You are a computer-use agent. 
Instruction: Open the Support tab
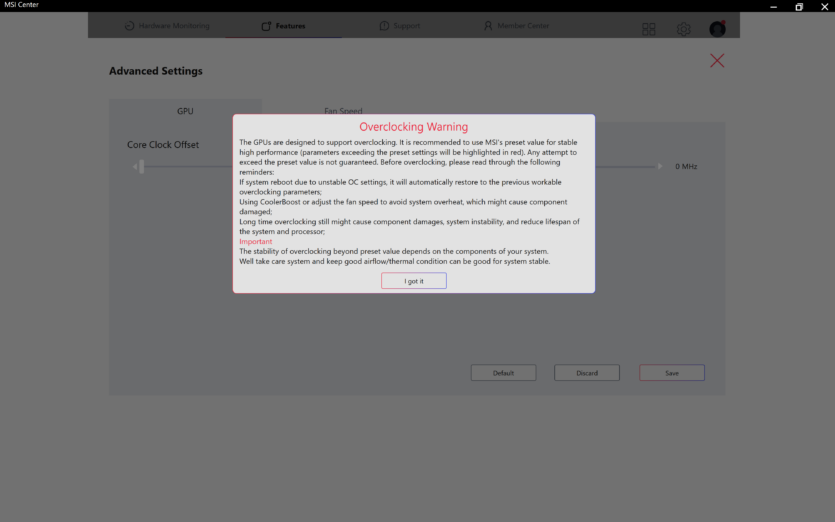click(399, 26)
